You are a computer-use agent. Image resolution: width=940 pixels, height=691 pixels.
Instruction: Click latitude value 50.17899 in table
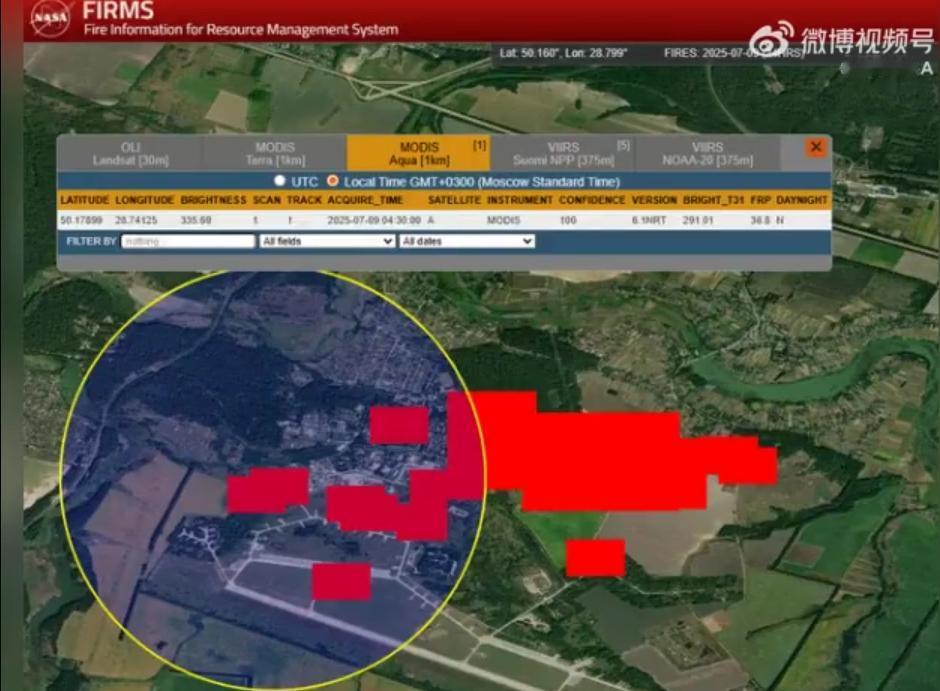[82, 221]
